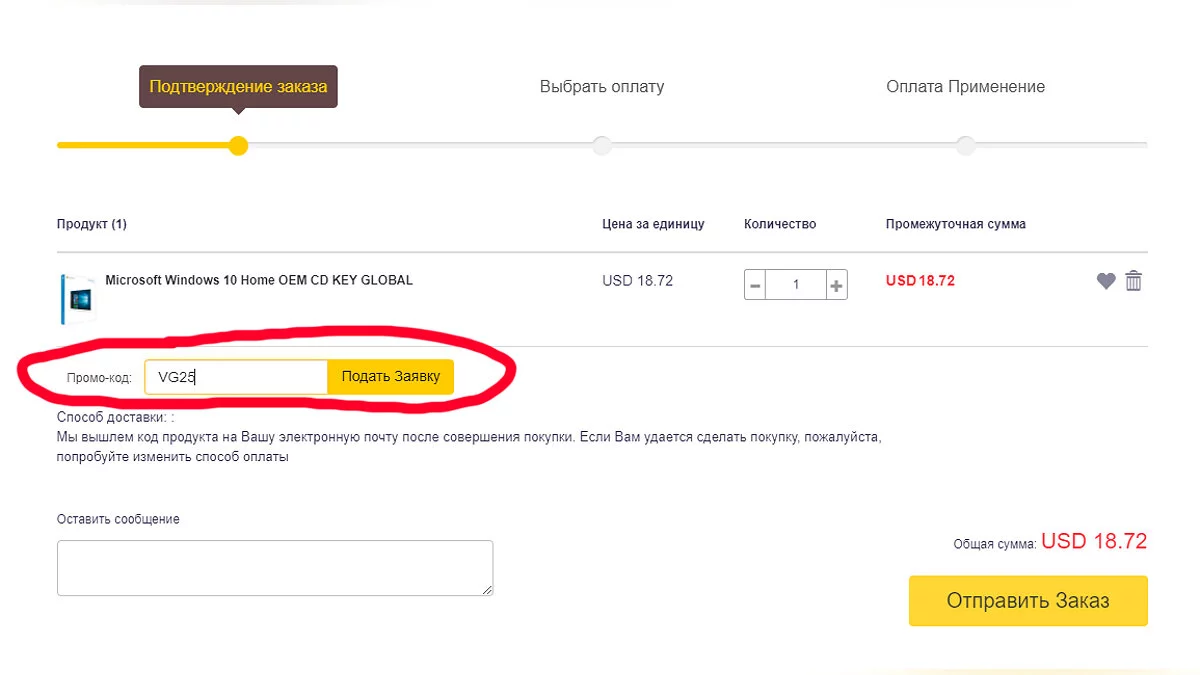Image resolution: width=1200 pixels, height=675 pixels.
Task: Click the quantity field showing 1
Action: point(796,285)
